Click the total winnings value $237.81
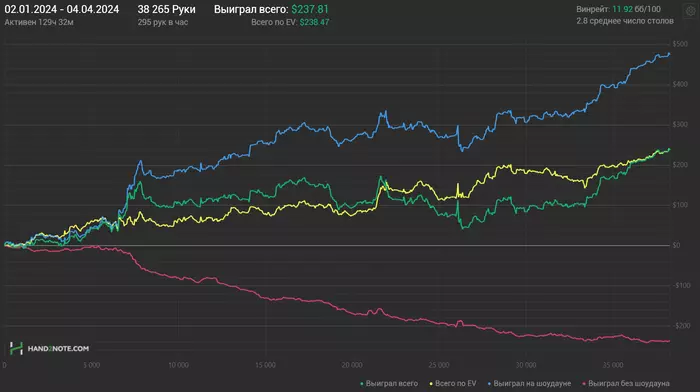 tap(310, 9)
